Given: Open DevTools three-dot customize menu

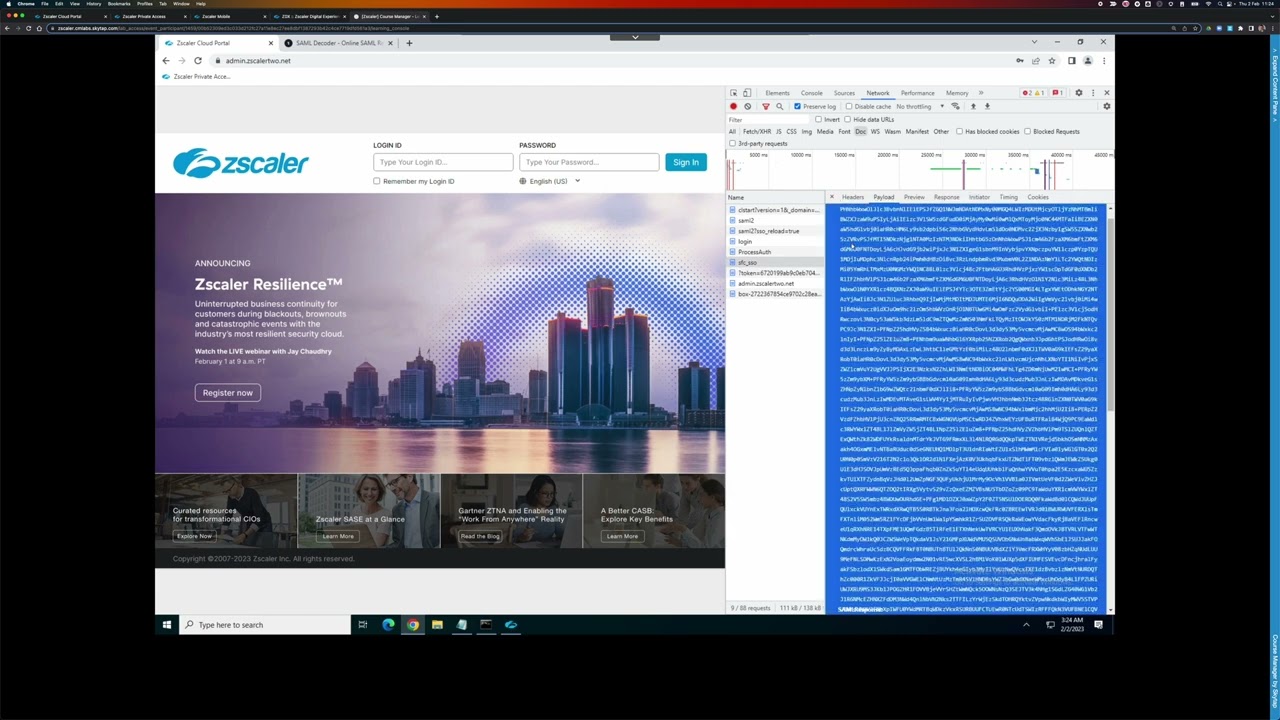Looking at the screenshot, I should 1093,93.
